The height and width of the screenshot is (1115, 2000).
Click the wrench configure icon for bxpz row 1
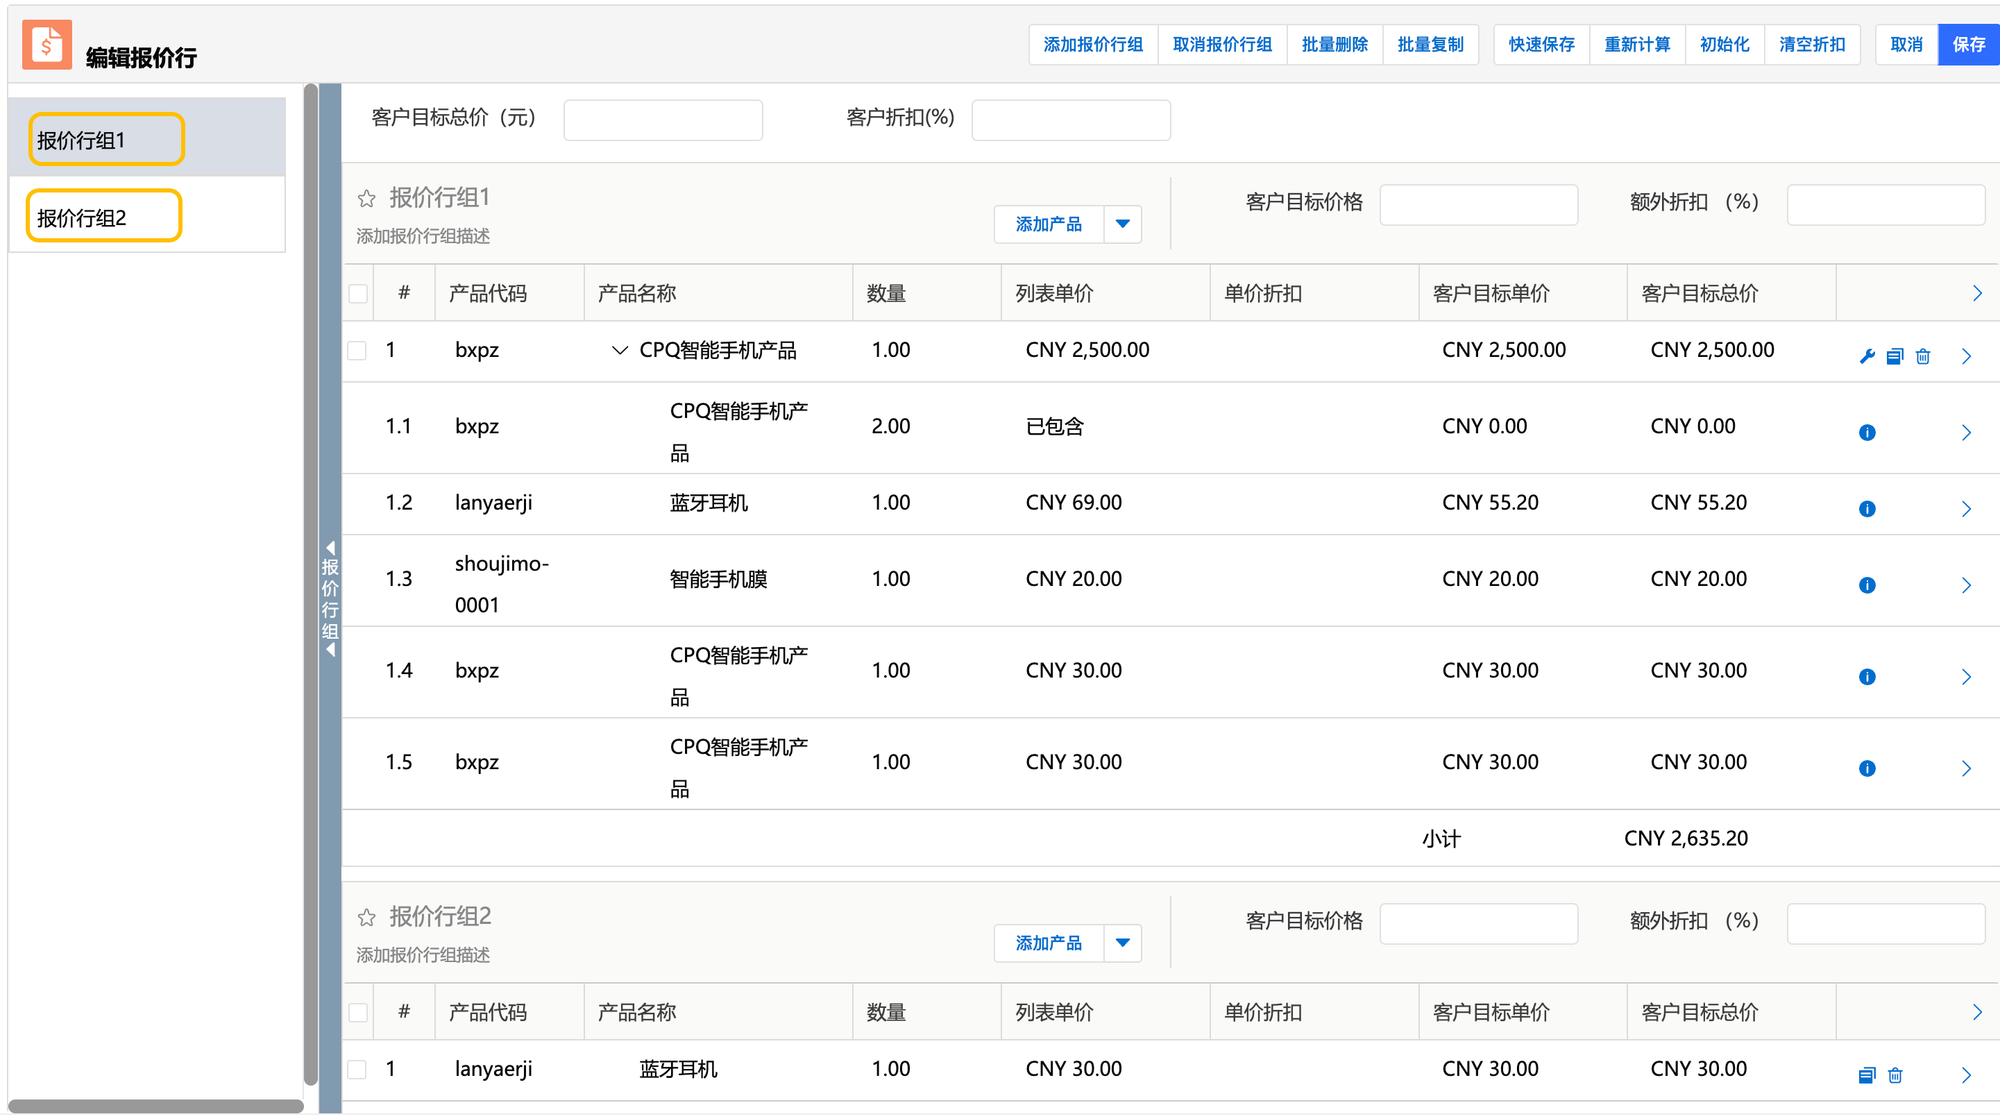coord(1866,357)
